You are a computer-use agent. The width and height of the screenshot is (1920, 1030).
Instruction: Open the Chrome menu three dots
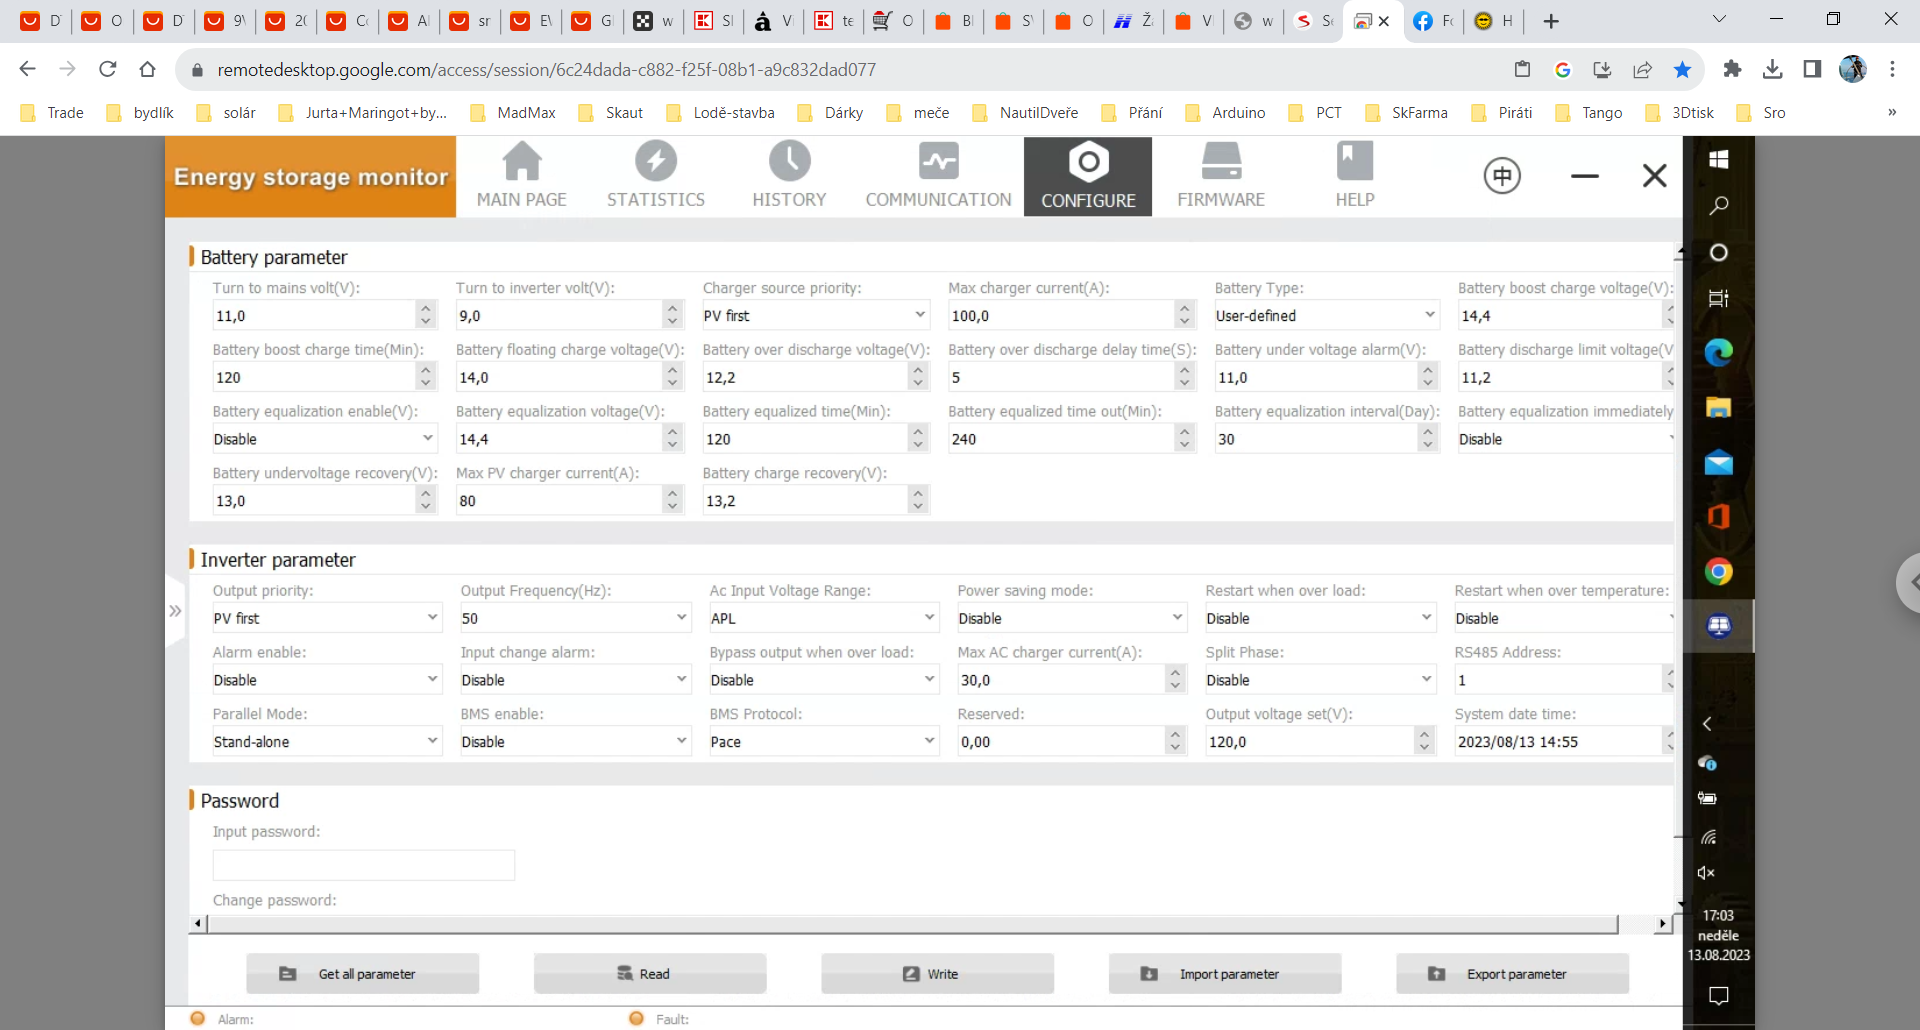1892,69
